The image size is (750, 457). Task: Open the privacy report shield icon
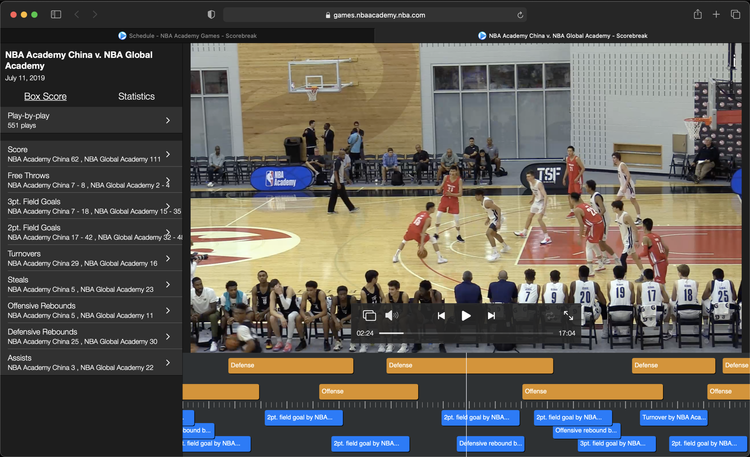tap(211, 15)
